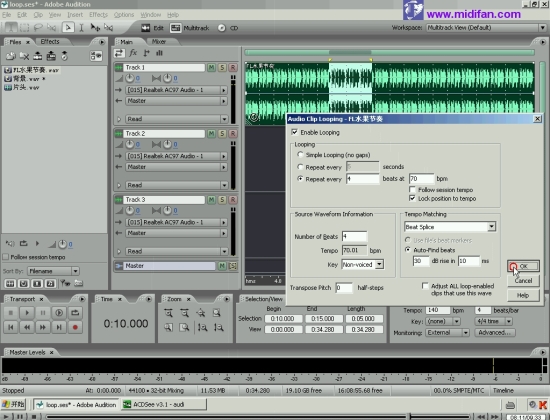Solo Track 2 with S button
Viewport: 550px width, 420px height.
222,134
